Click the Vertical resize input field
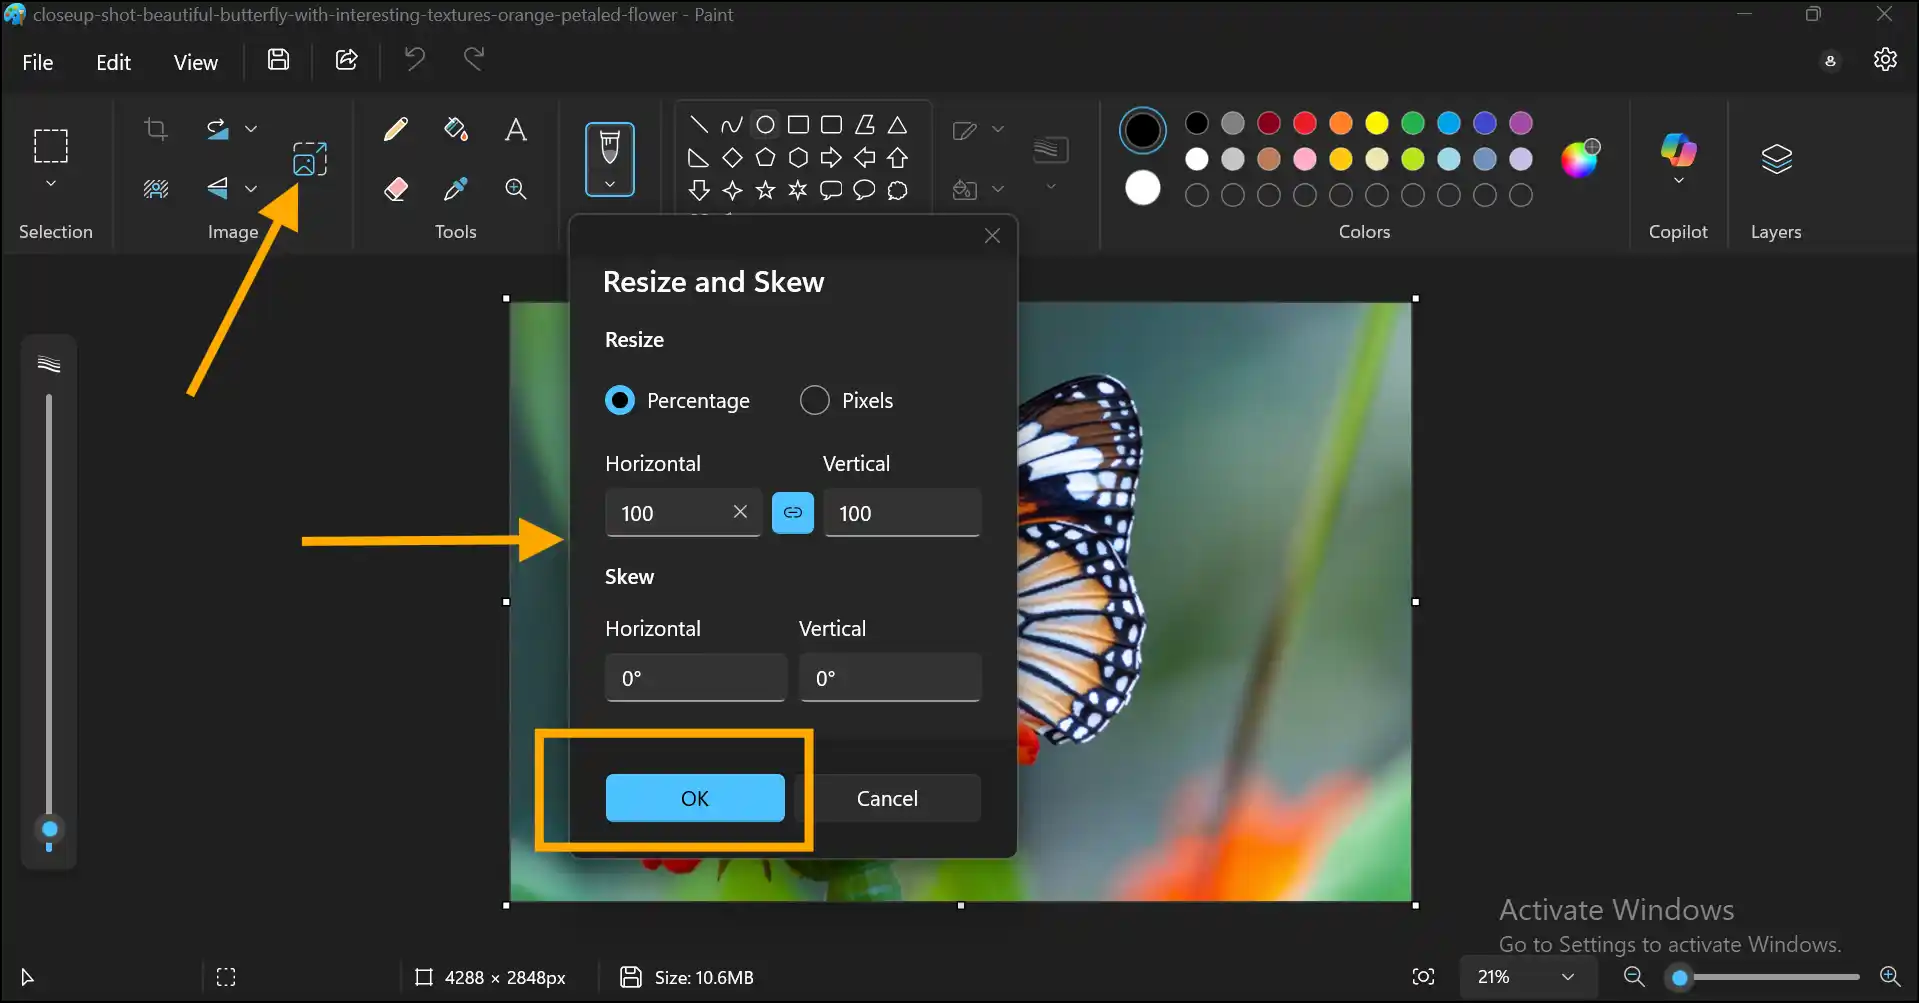 coord(902,513)
